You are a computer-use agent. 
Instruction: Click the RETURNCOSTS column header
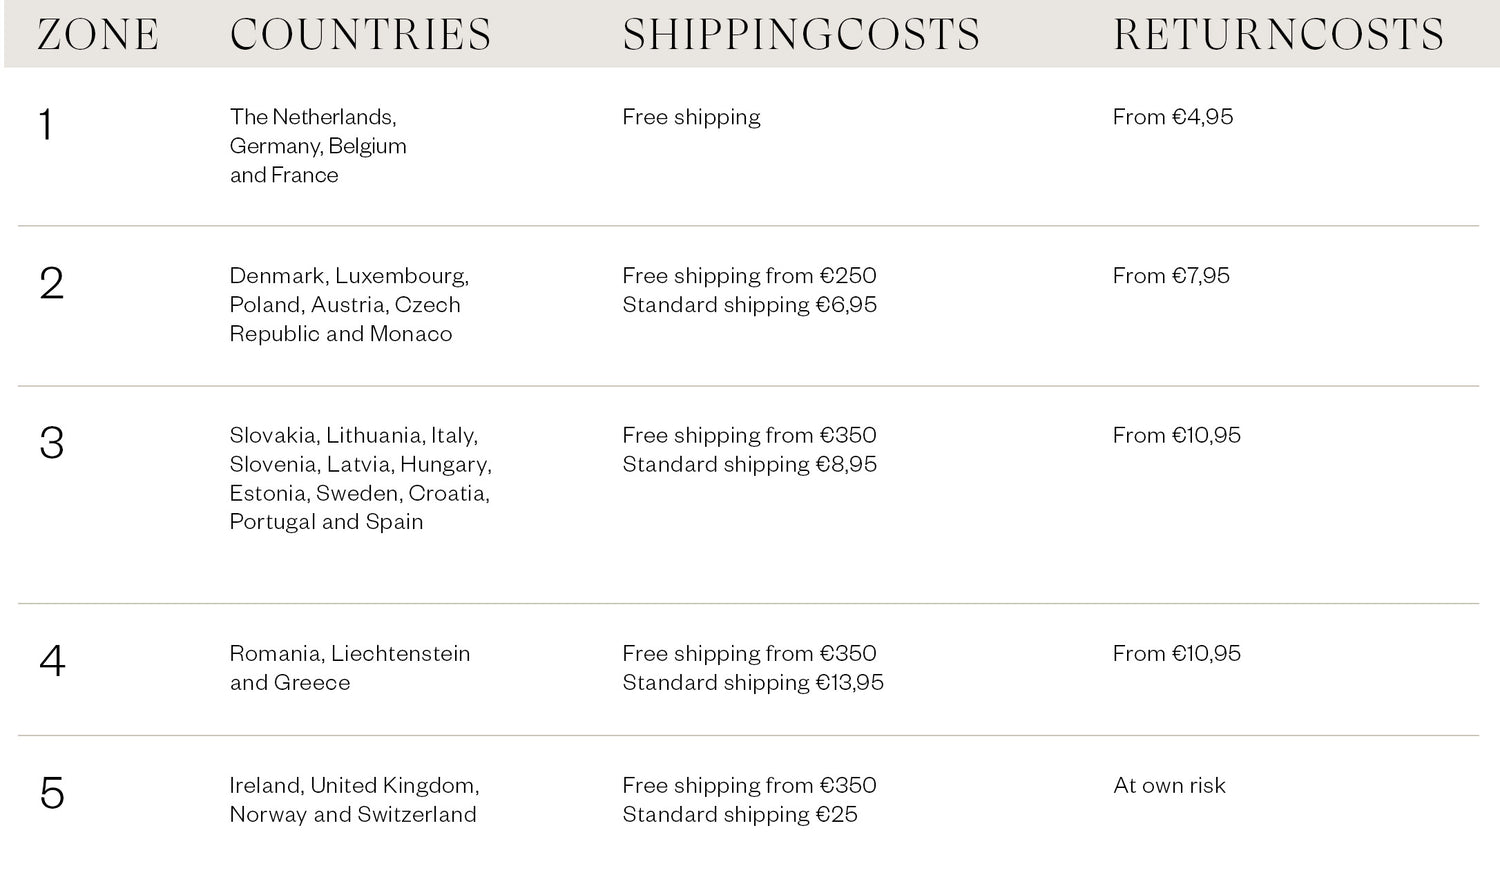[x=1278, y=35]
